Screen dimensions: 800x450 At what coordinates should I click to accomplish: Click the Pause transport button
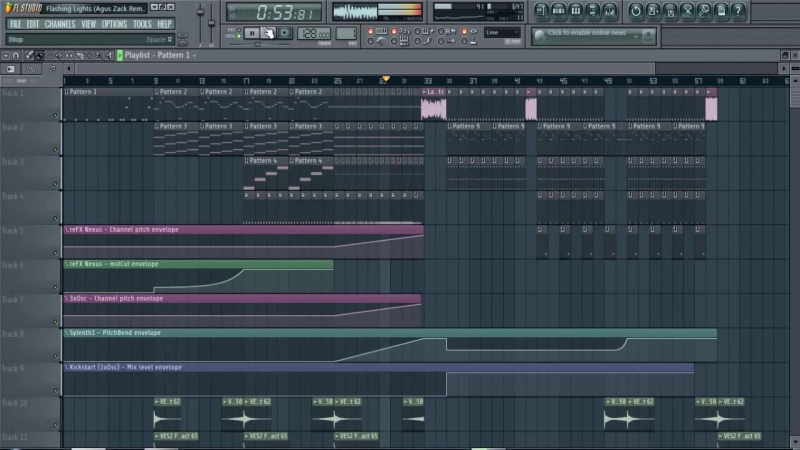click(252, 34)
